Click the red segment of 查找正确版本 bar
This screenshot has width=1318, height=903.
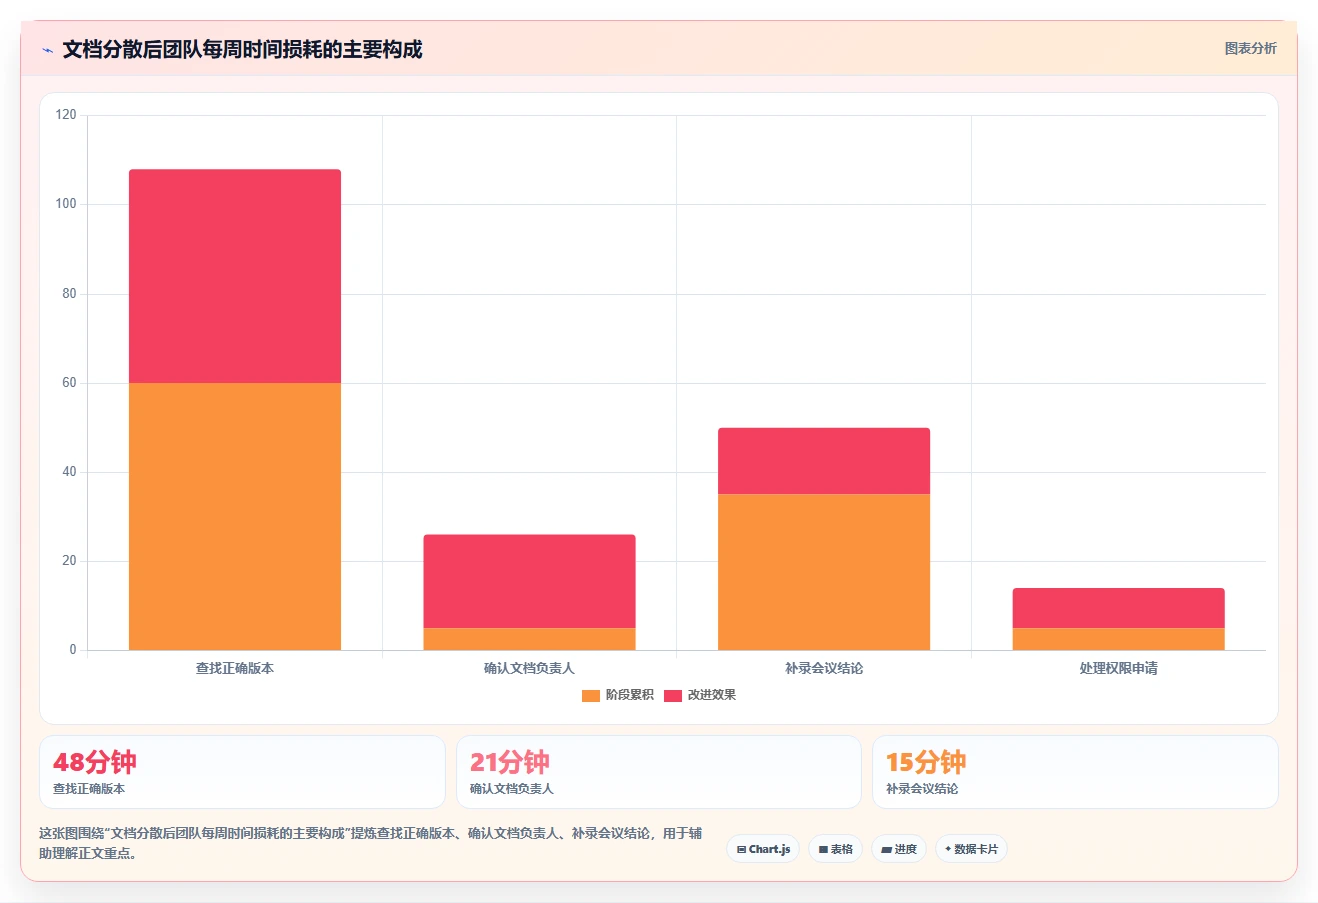235,276
